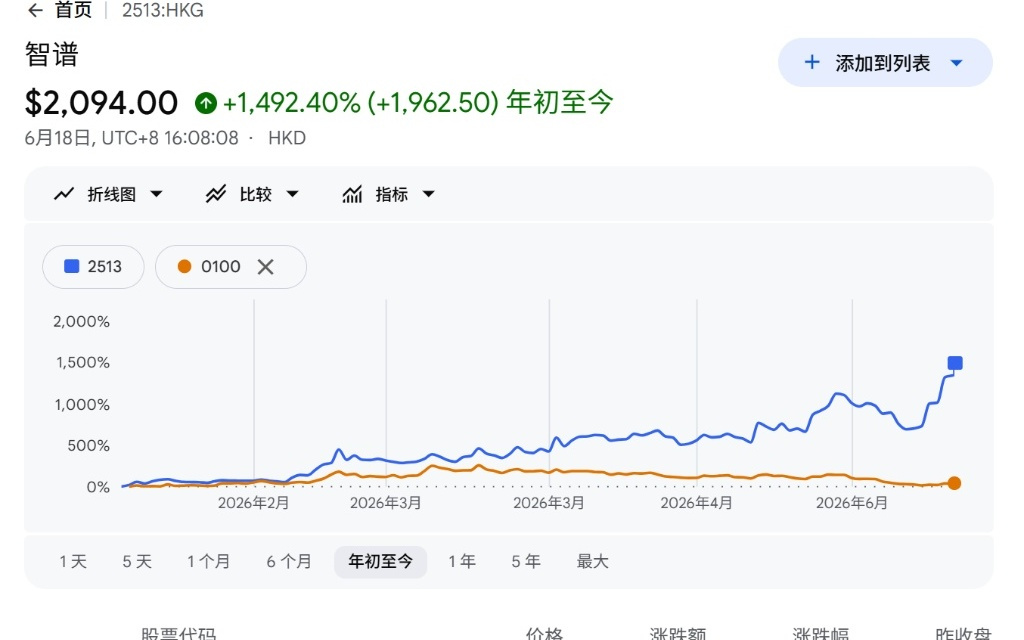
Task: Click the line chart icon beside 折线图
Action: [64, 194]
